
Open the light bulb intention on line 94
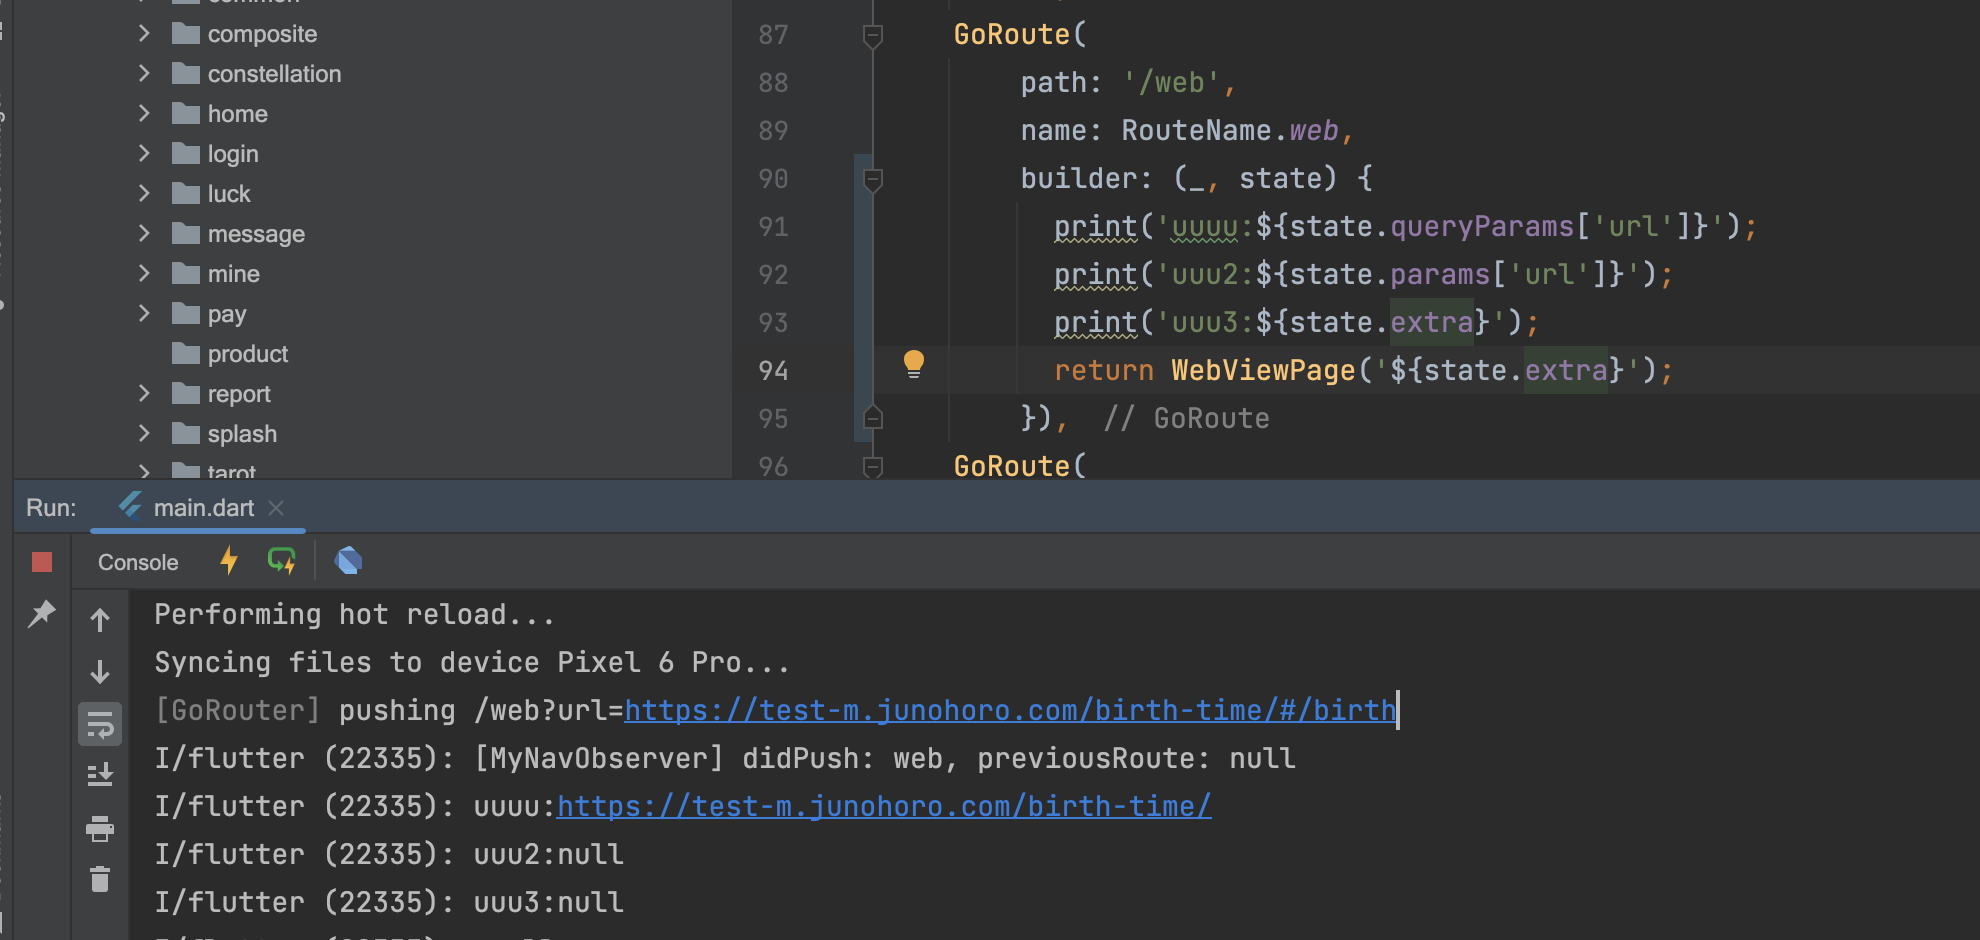tap(914, 366)
